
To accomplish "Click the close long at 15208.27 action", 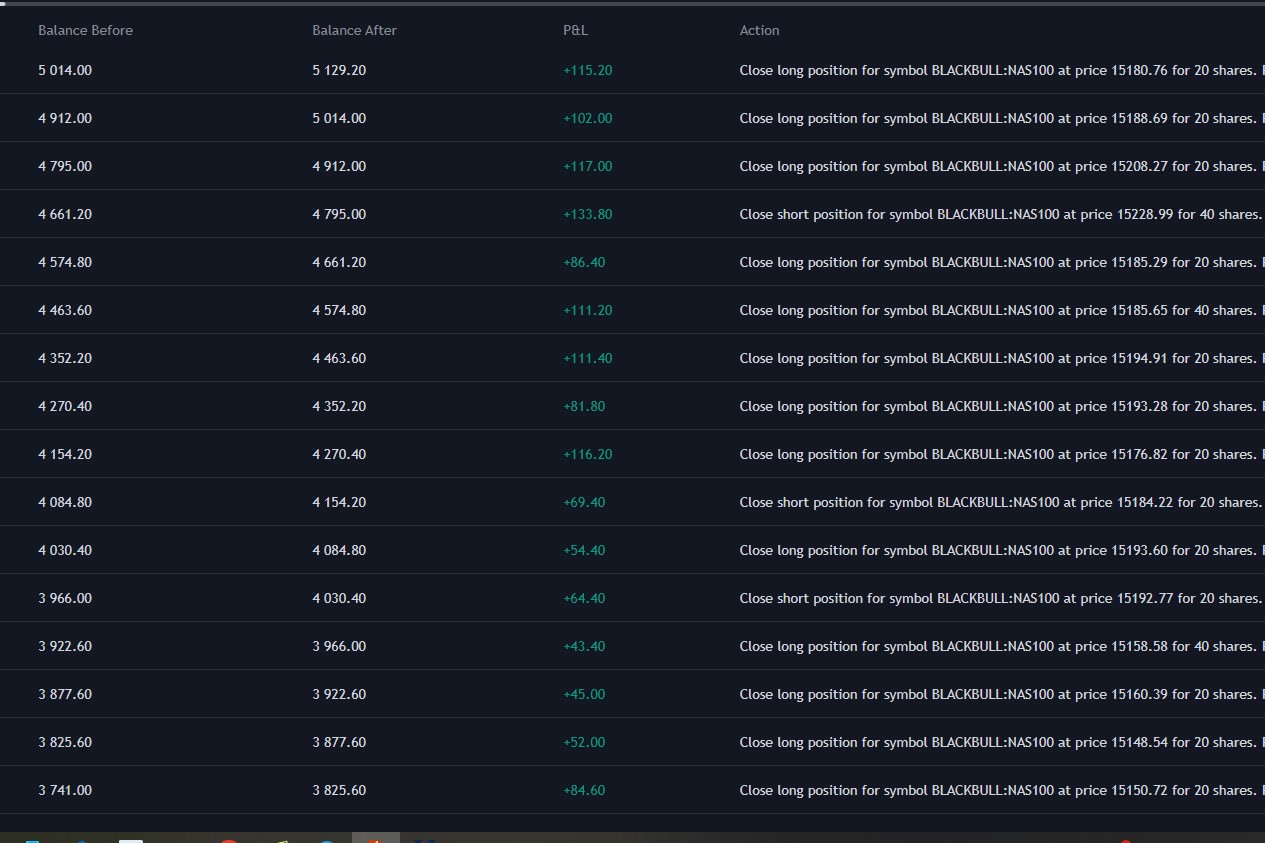I will tap(997, 166).
